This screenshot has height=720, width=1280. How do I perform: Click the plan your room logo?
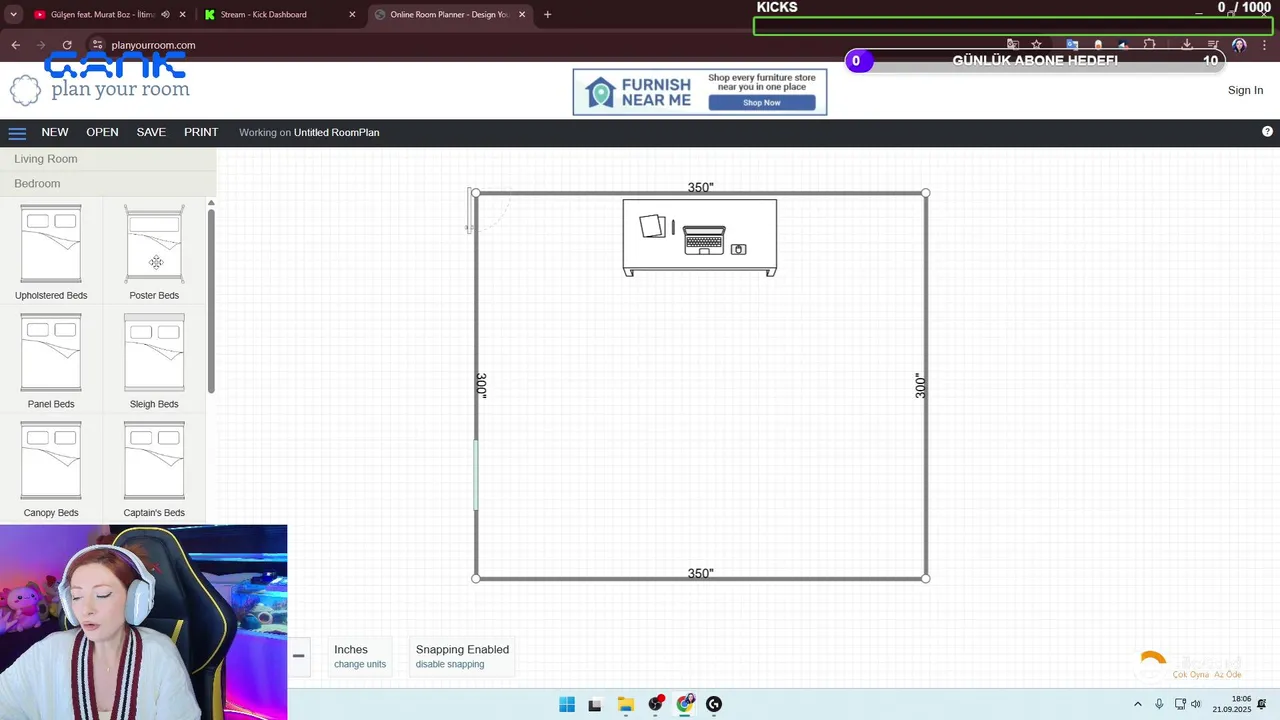[x=100, y=89]
